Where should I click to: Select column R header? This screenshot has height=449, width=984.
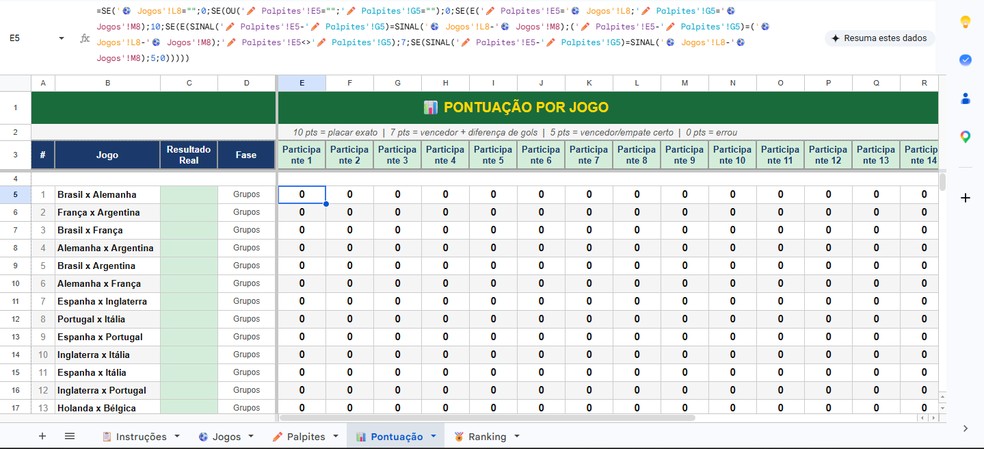click(919, 83)
